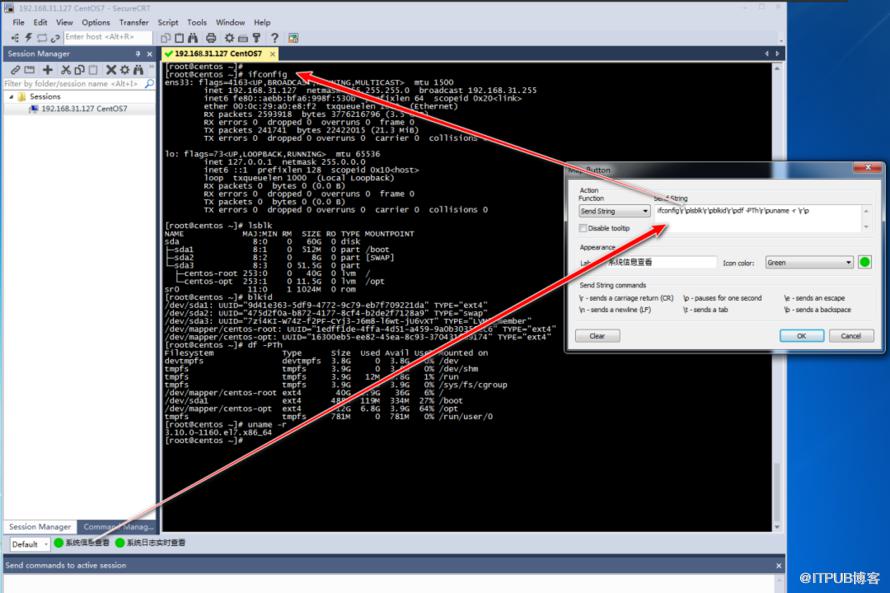Open the Function dropdown showing Send String
This screenshot has width=890, height=593.
point(614,211)
